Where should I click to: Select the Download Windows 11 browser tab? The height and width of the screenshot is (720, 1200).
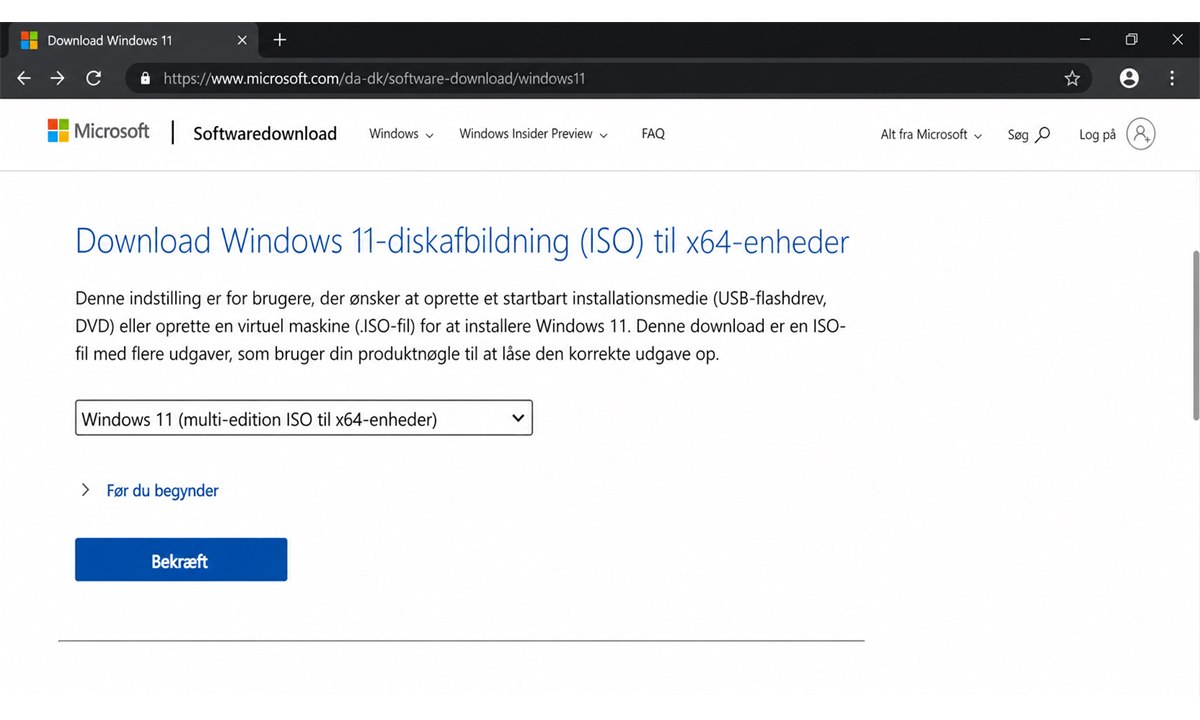133,40
